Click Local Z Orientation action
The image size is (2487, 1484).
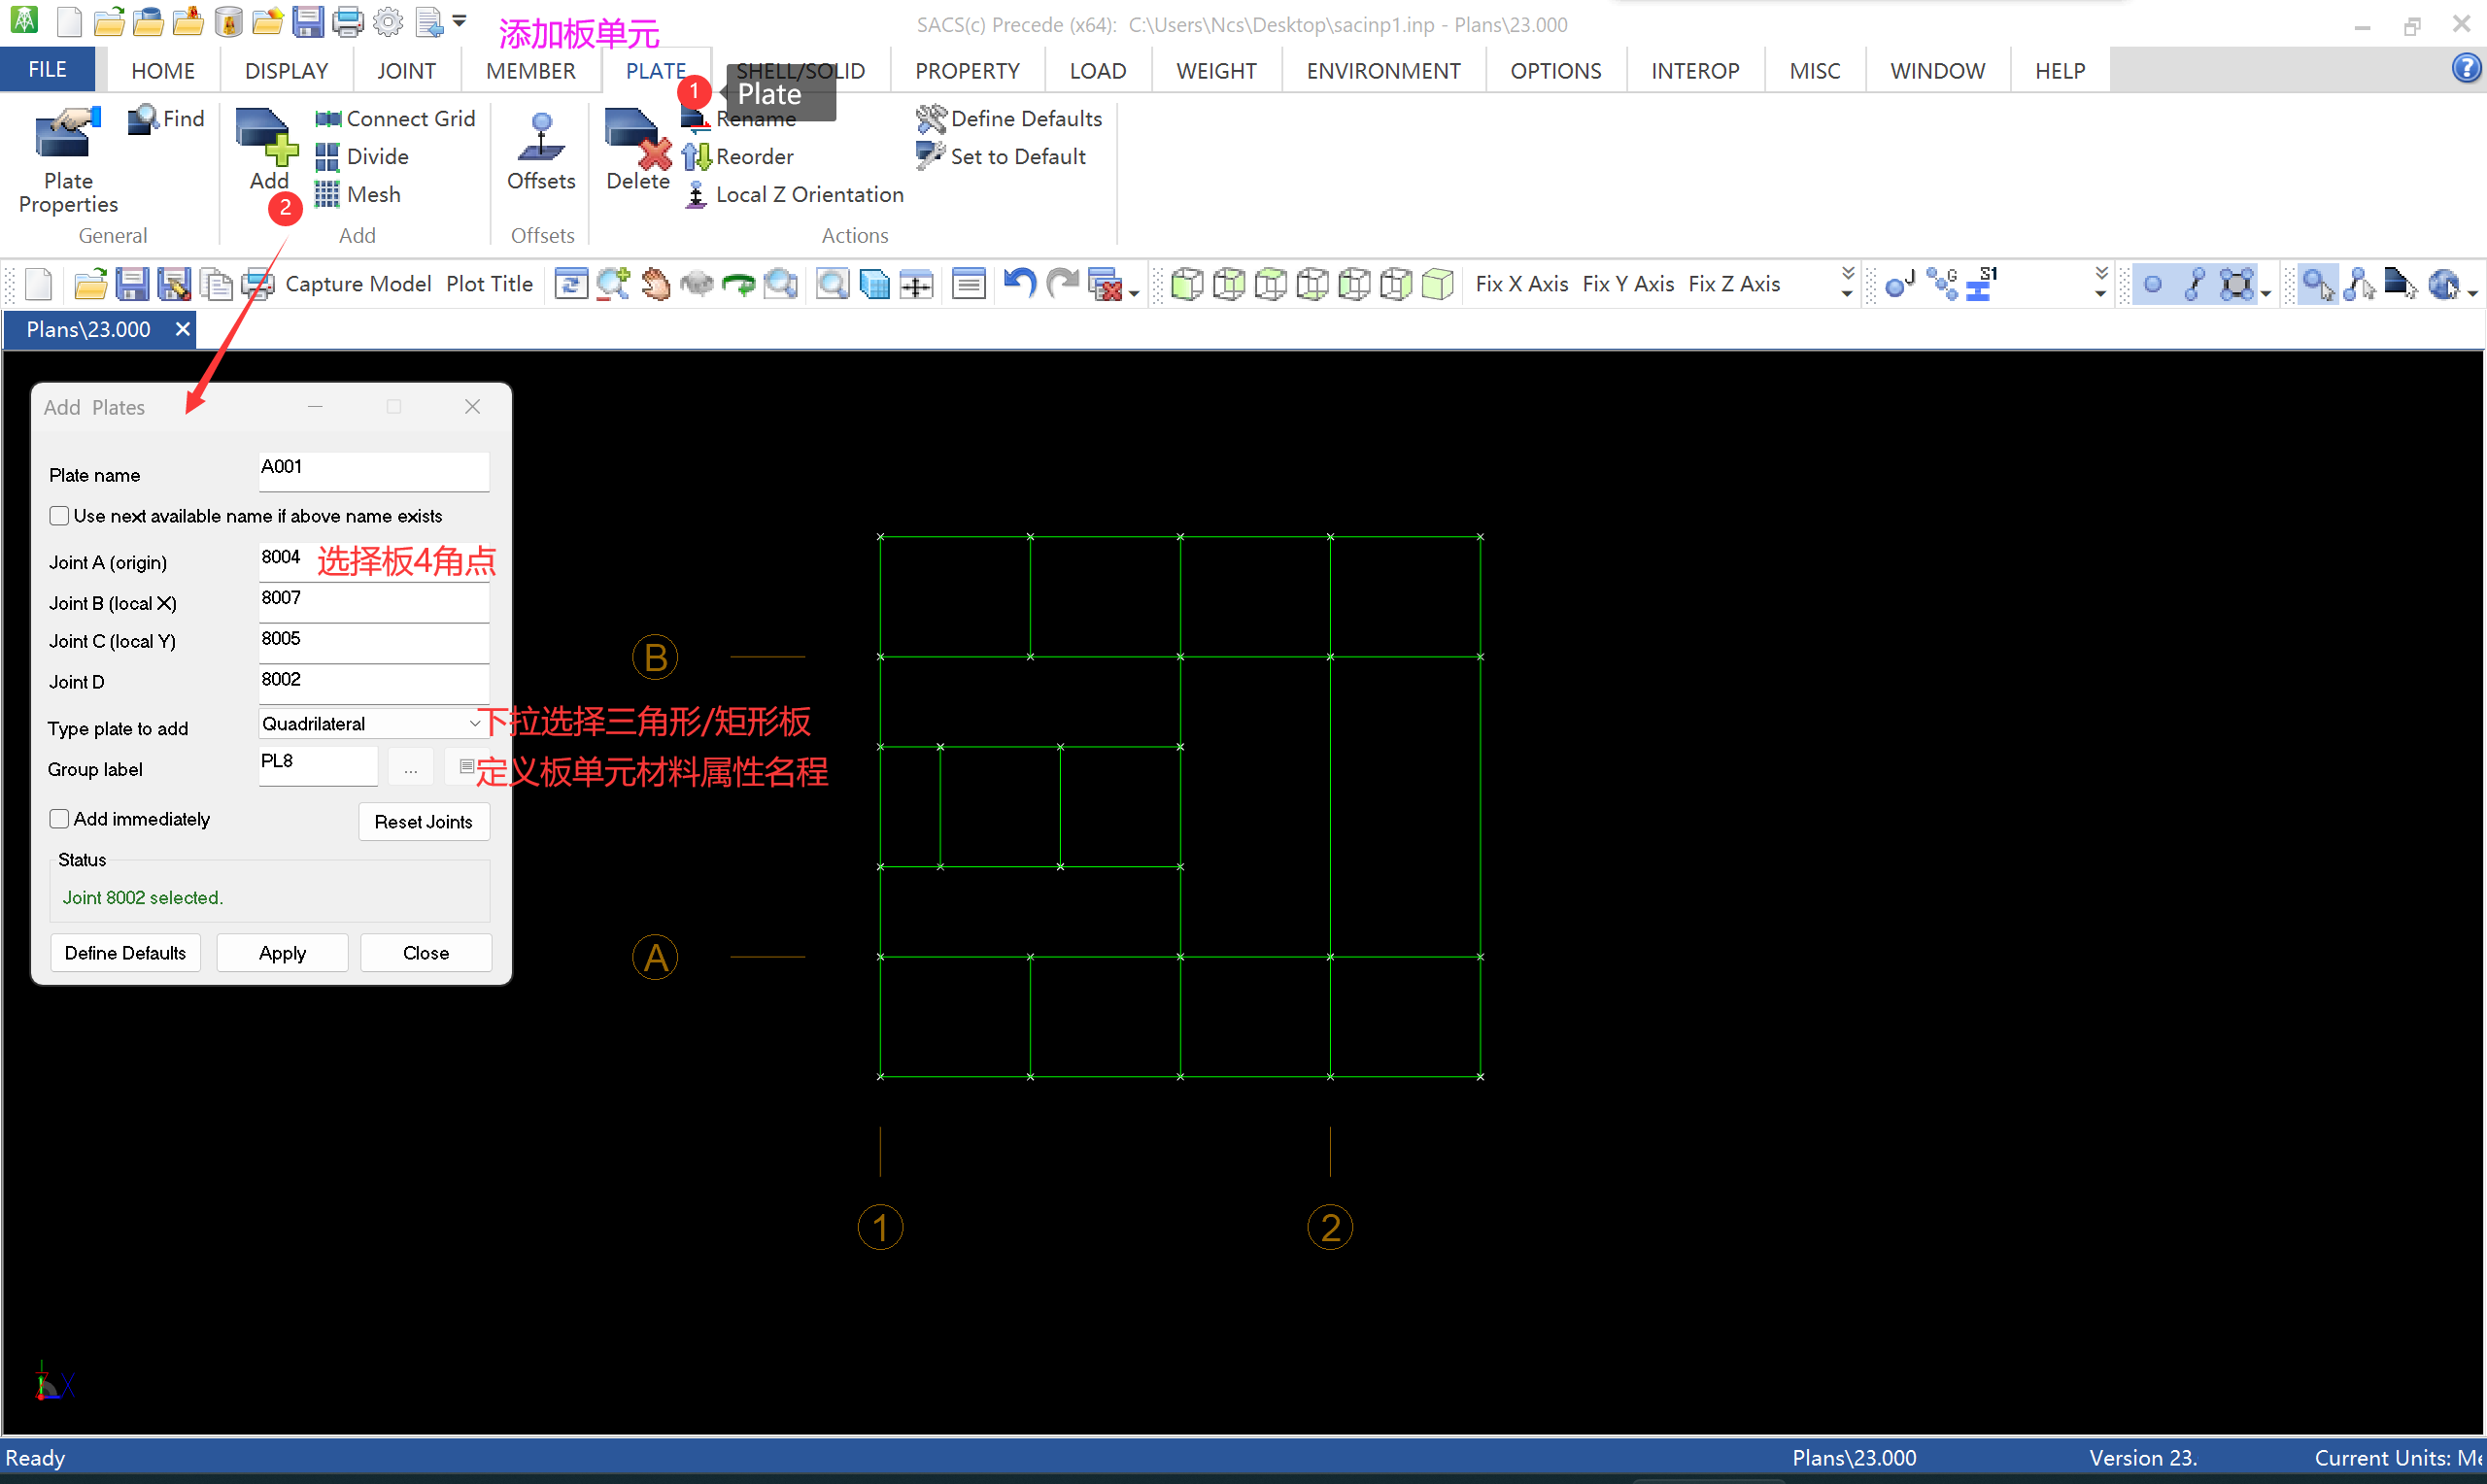pos(796,194)
